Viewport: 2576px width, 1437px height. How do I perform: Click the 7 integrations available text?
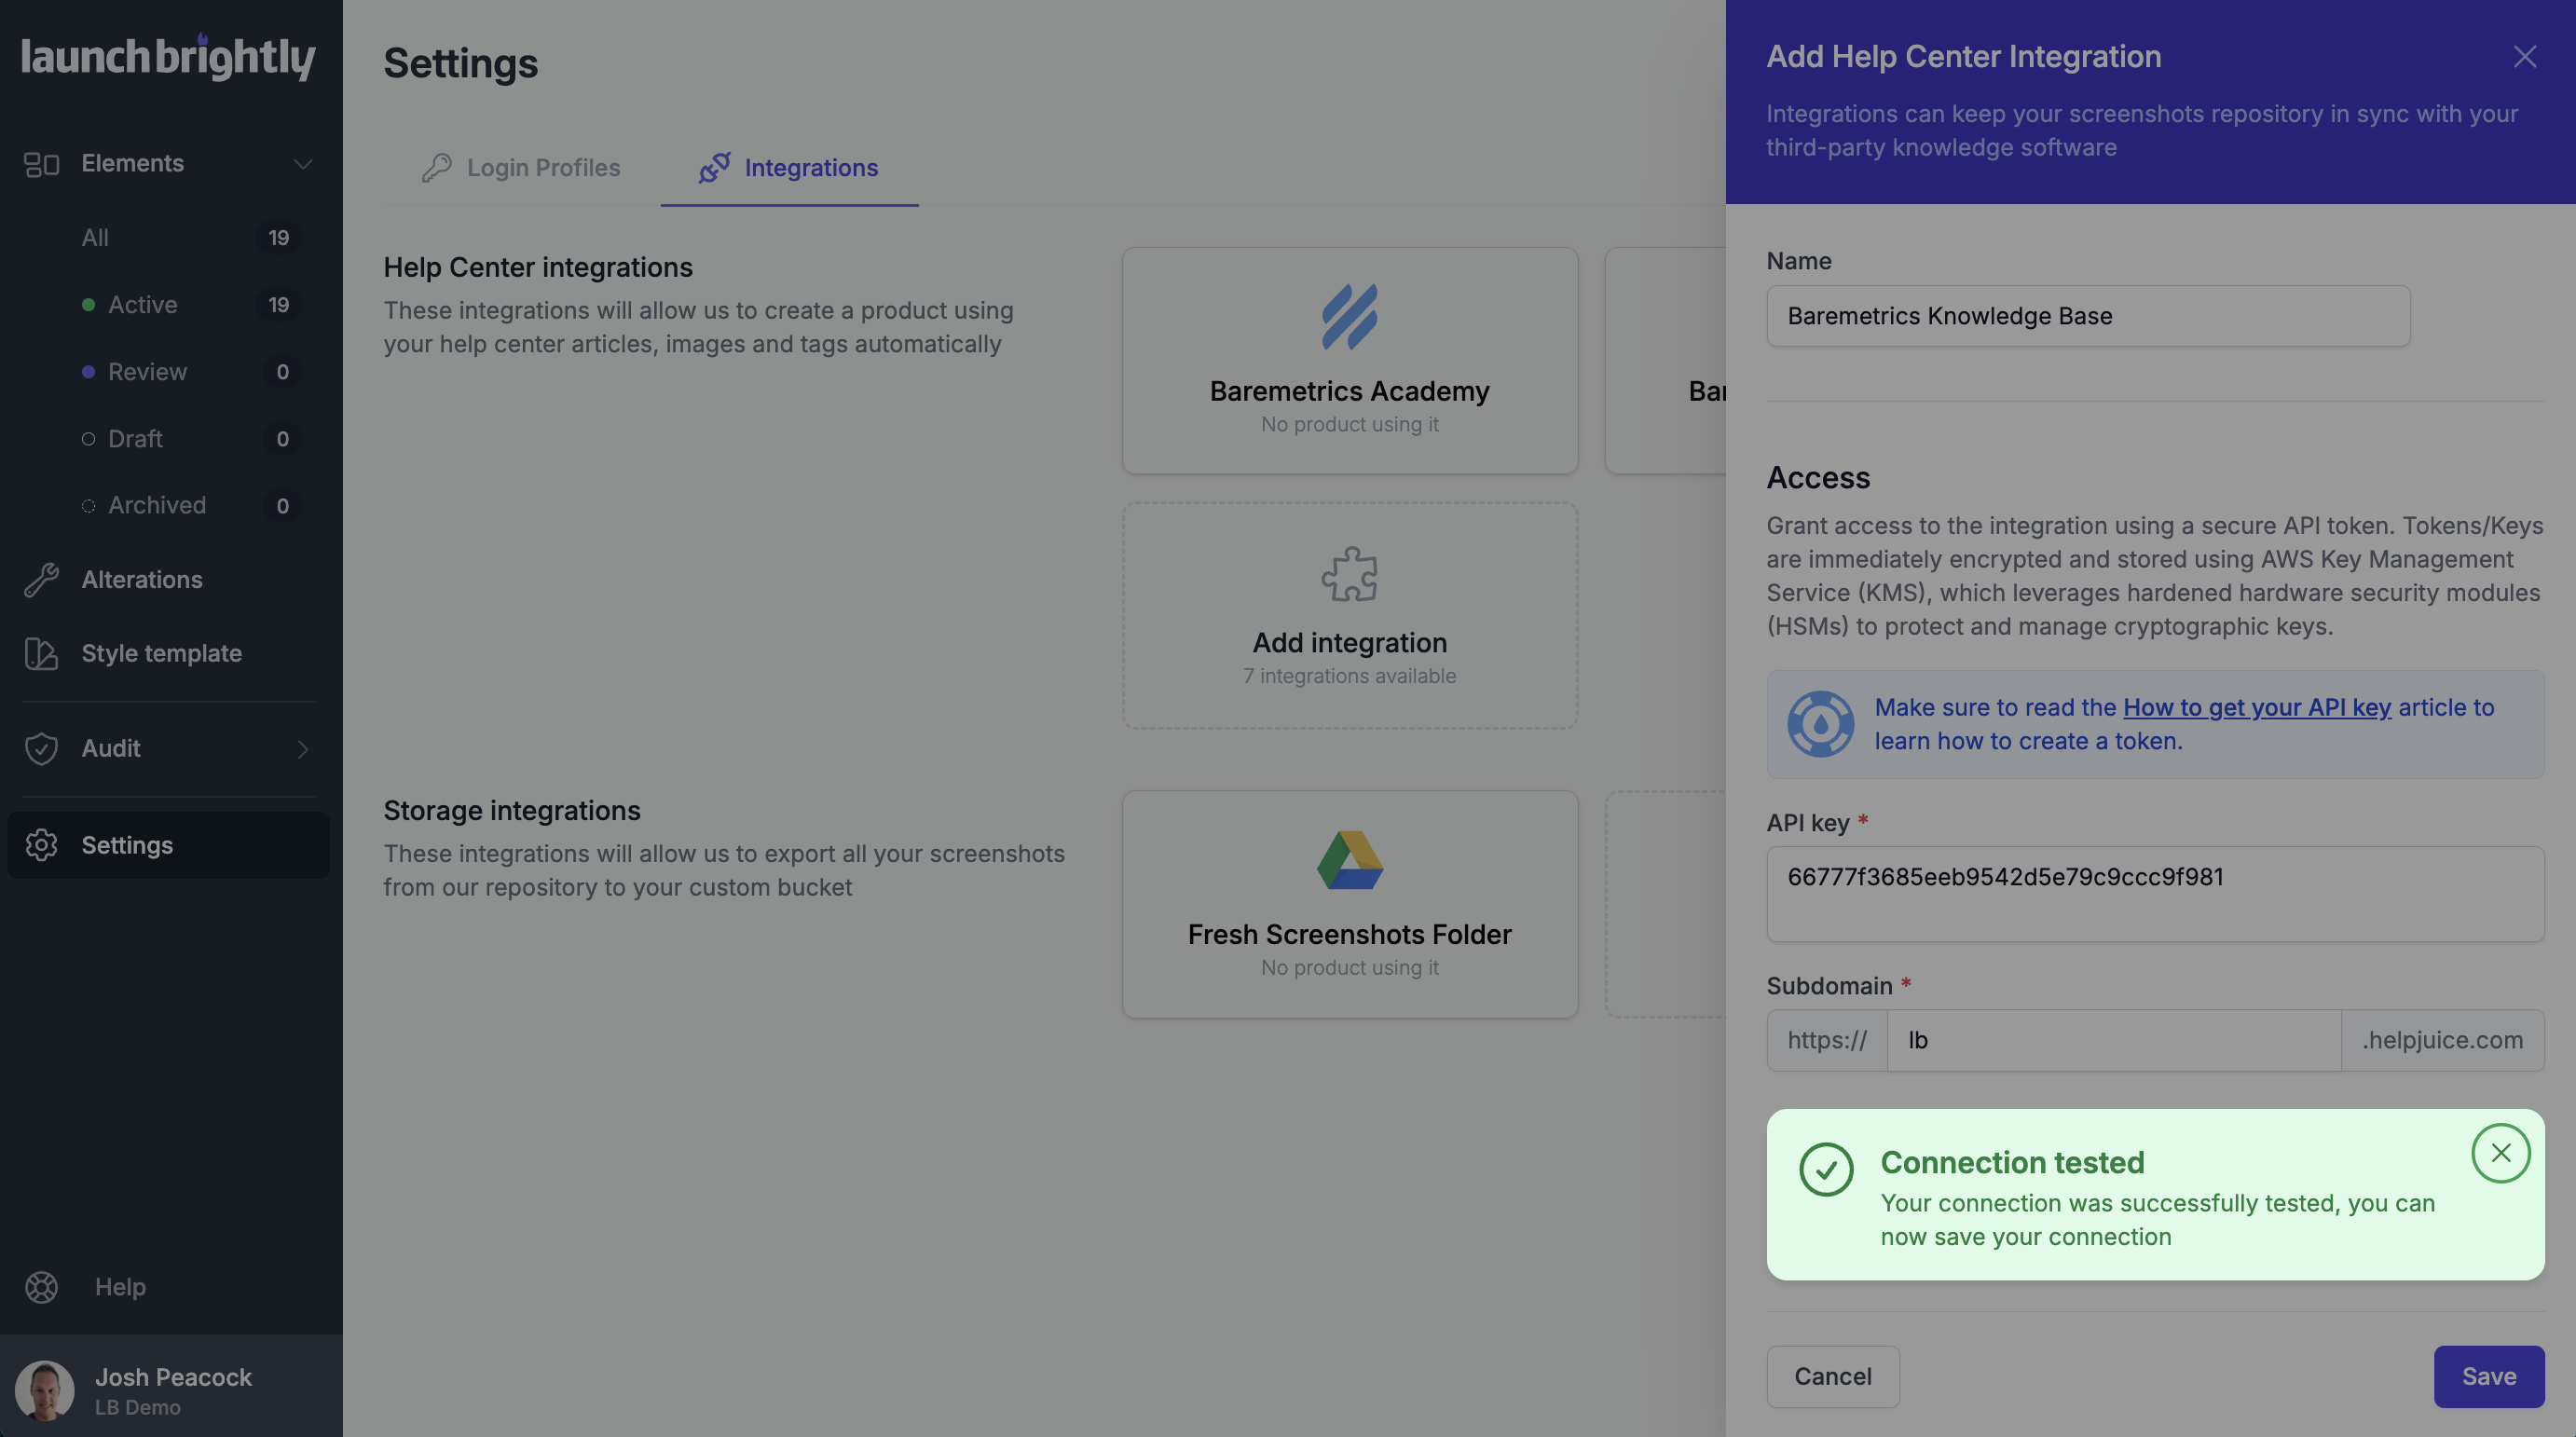tap(1349, 676)
